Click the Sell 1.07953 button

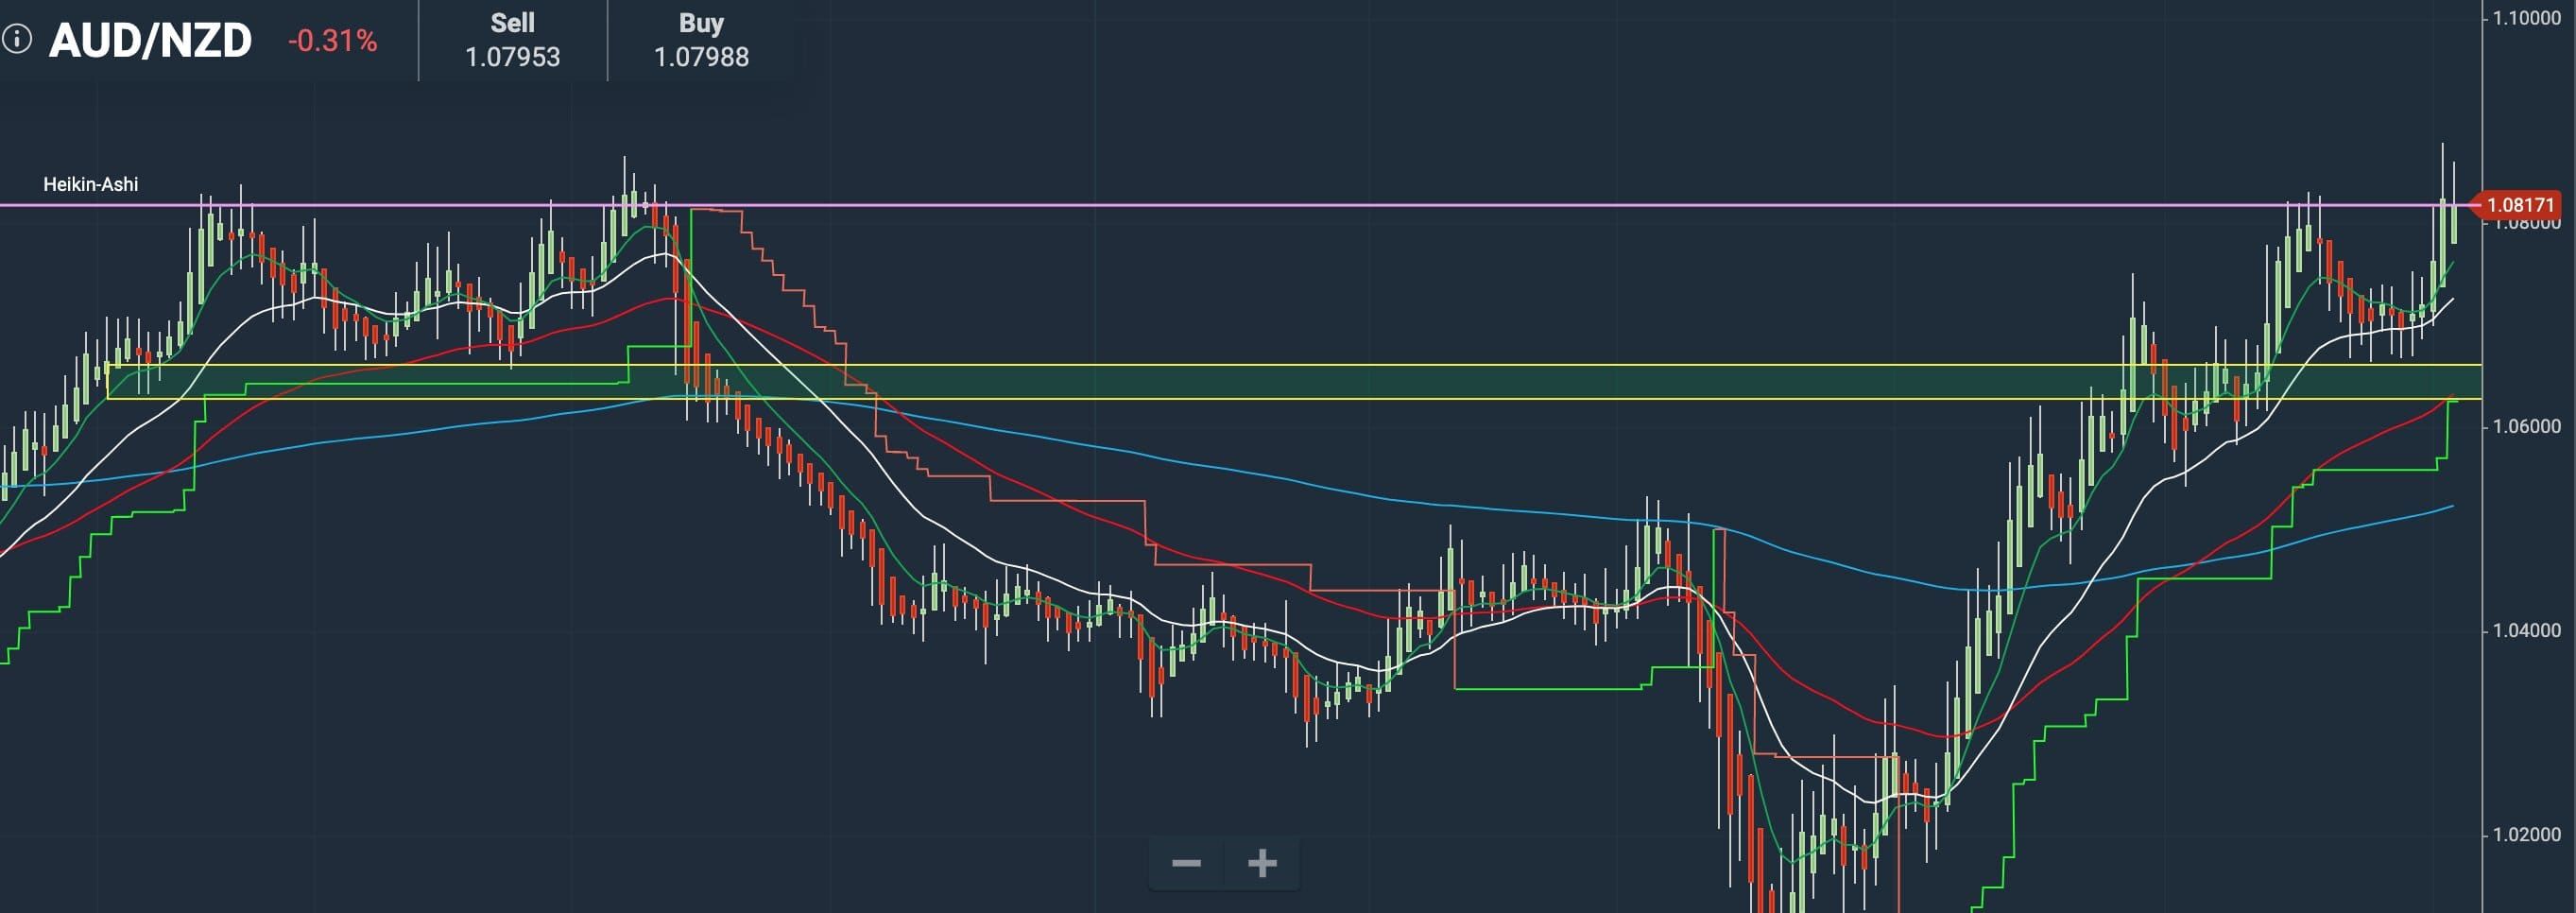tap(513, 40)
